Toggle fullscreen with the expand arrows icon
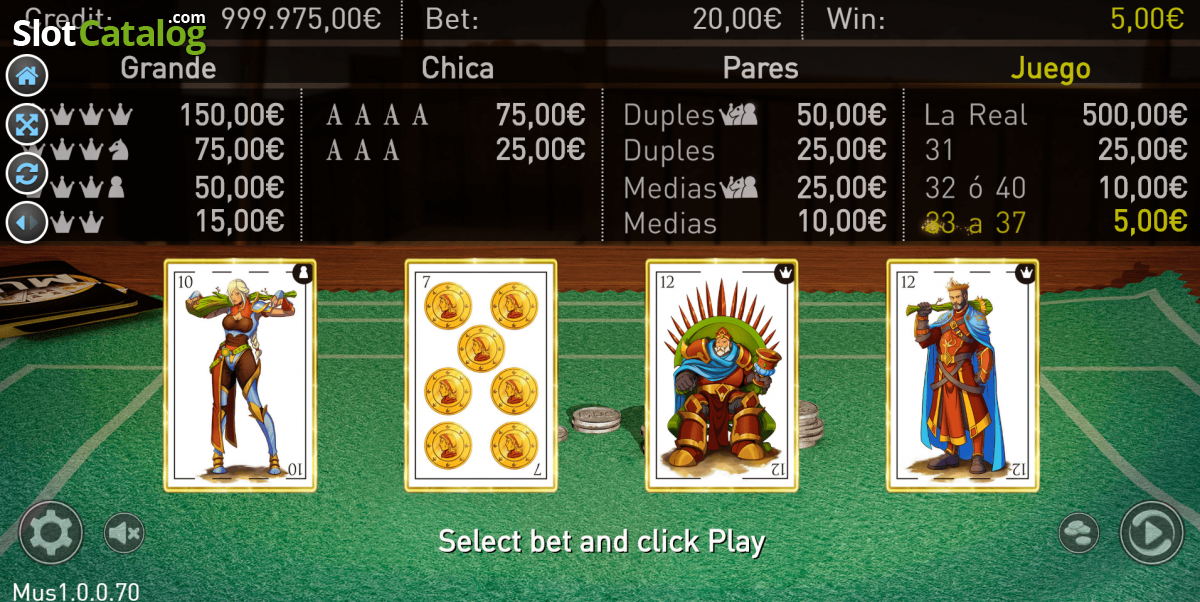 click(x=27, y=124)
